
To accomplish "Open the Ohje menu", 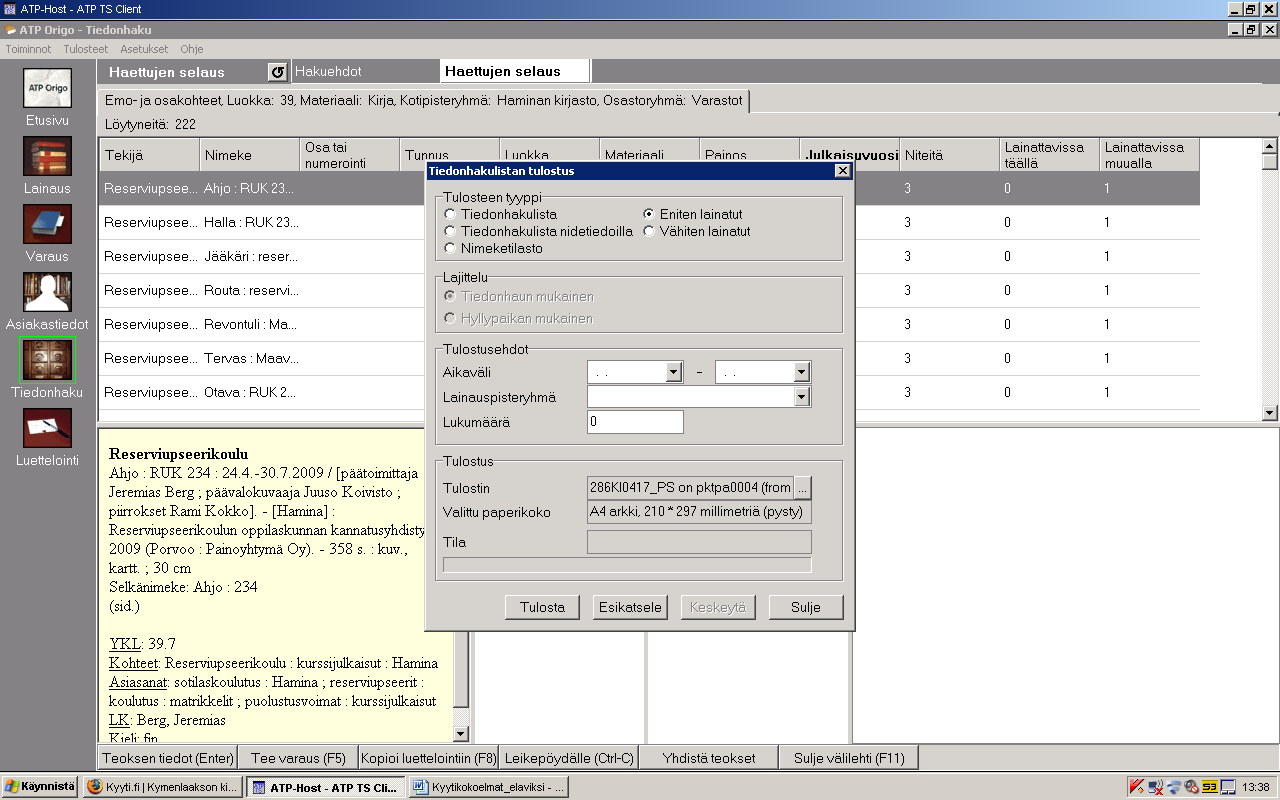I will coord(191,49).
